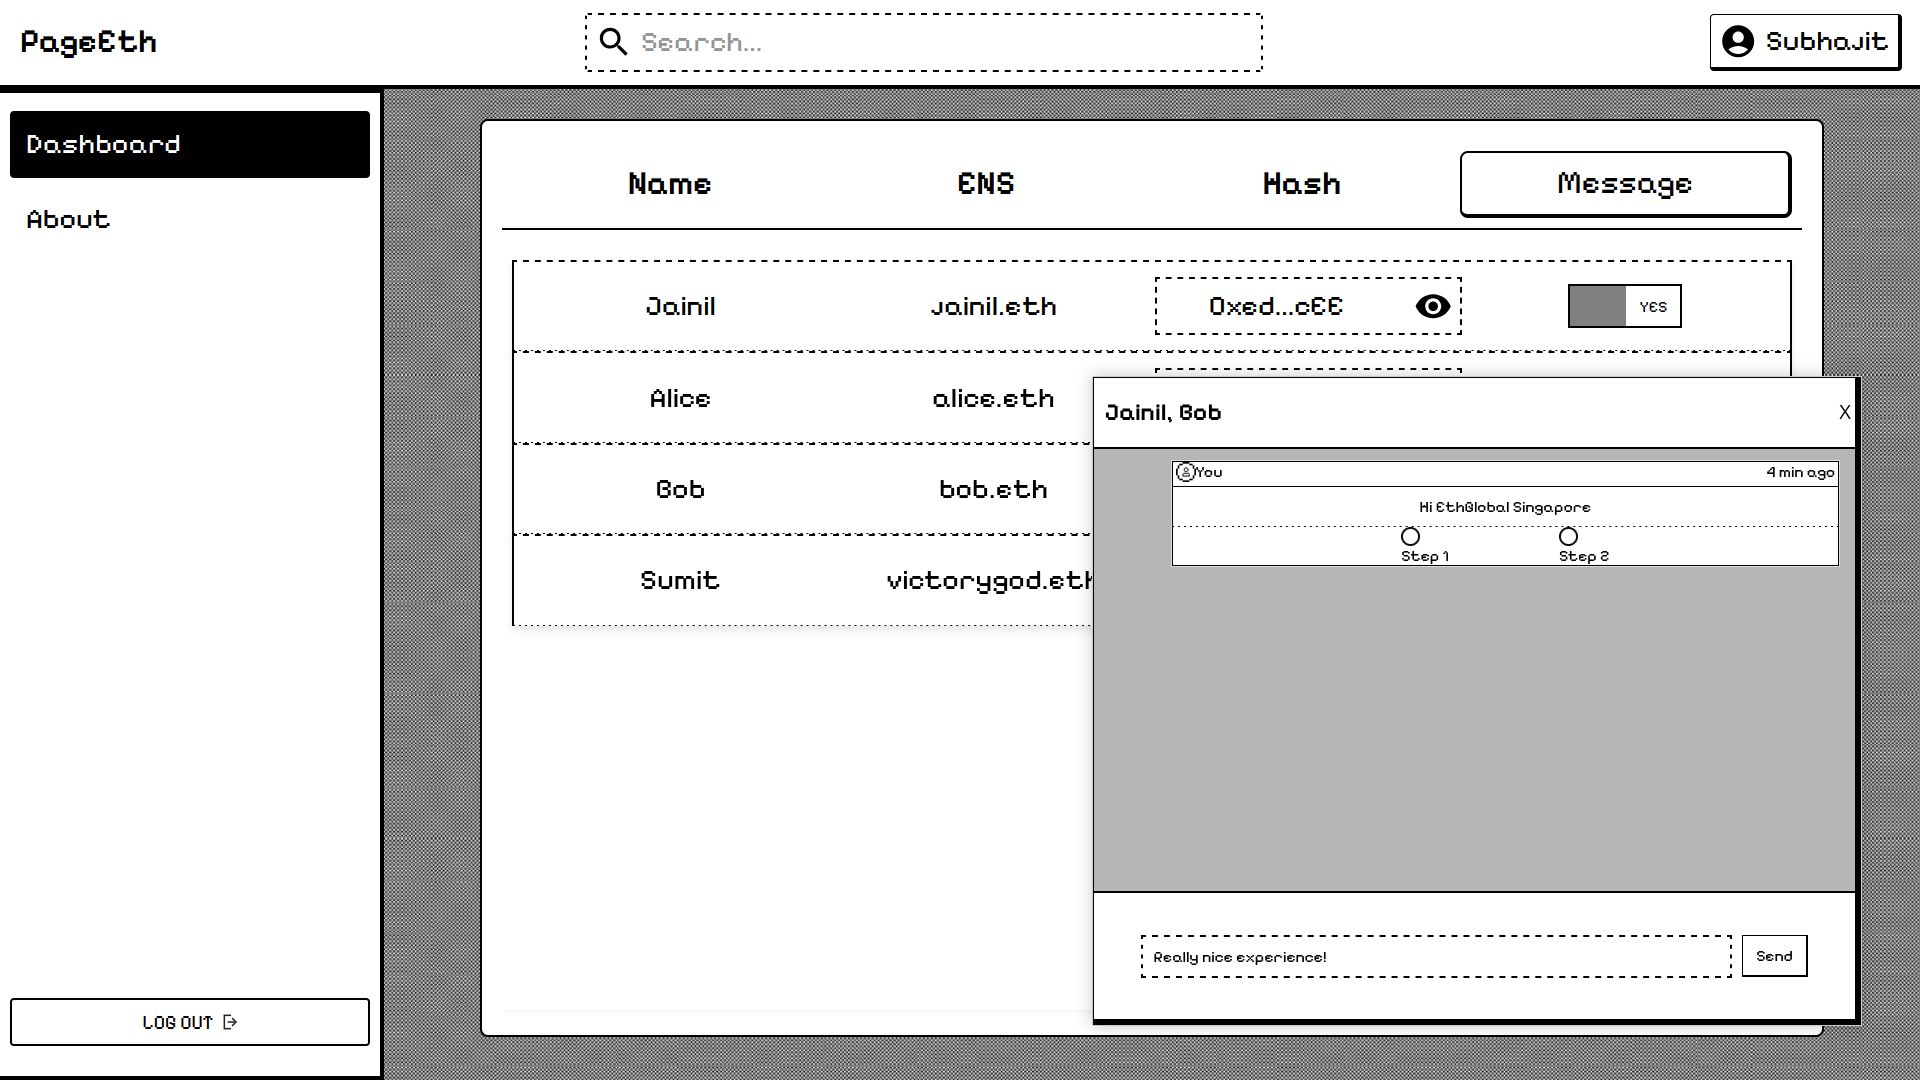This screenshot has width=1920, height=1080.
Task: Click the Message column button
Action: [x=1625, y=184]
